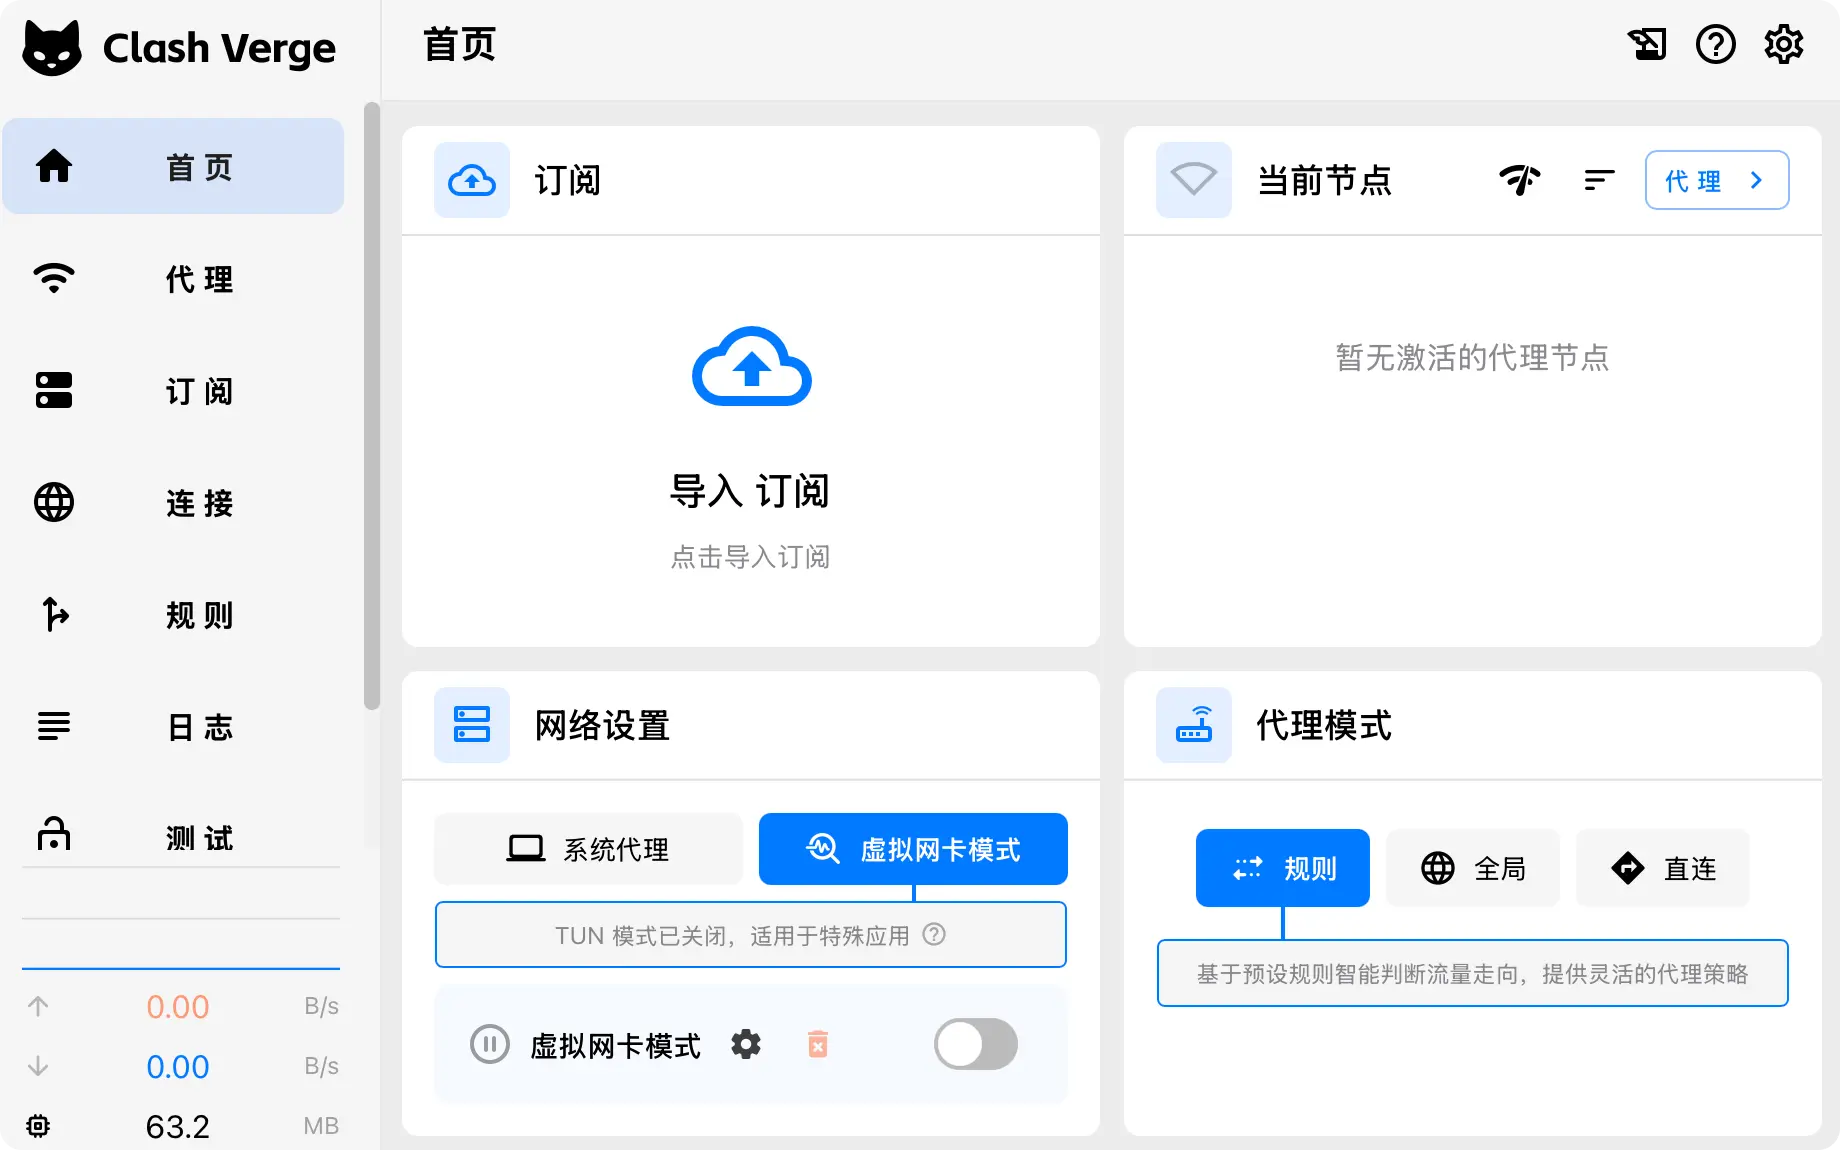Switch network setting to 系统代理

588,849
